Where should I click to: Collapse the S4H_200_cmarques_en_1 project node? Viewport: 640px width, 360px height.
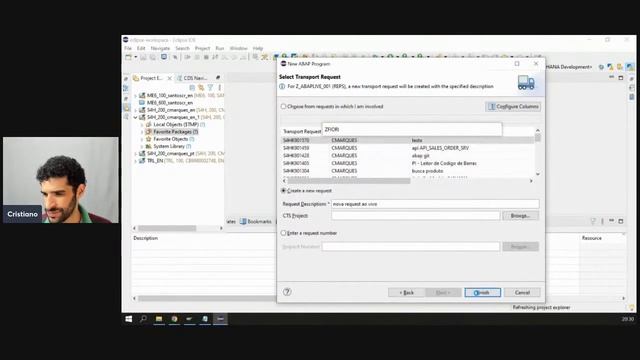point(136,118)
